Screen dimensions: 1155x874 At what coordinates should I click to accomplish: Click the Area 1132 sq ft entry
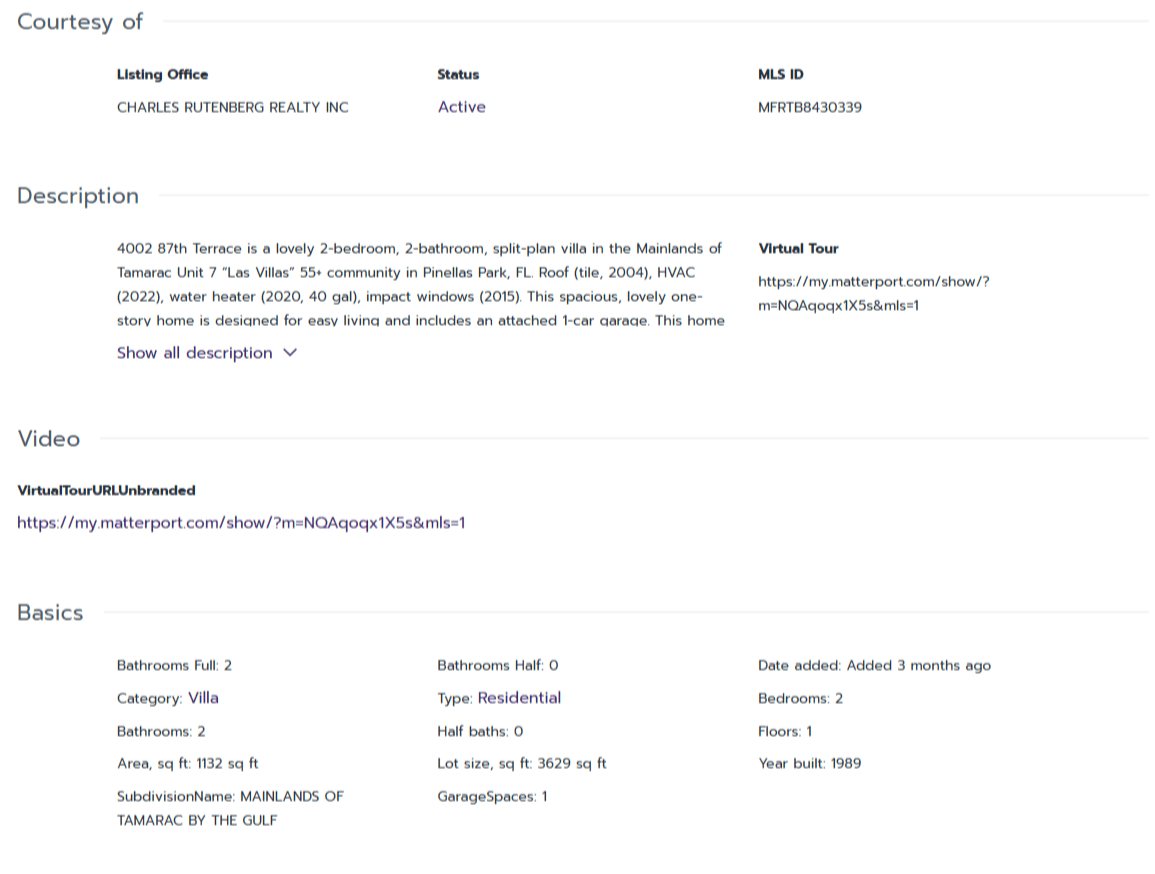pos(187,764)
